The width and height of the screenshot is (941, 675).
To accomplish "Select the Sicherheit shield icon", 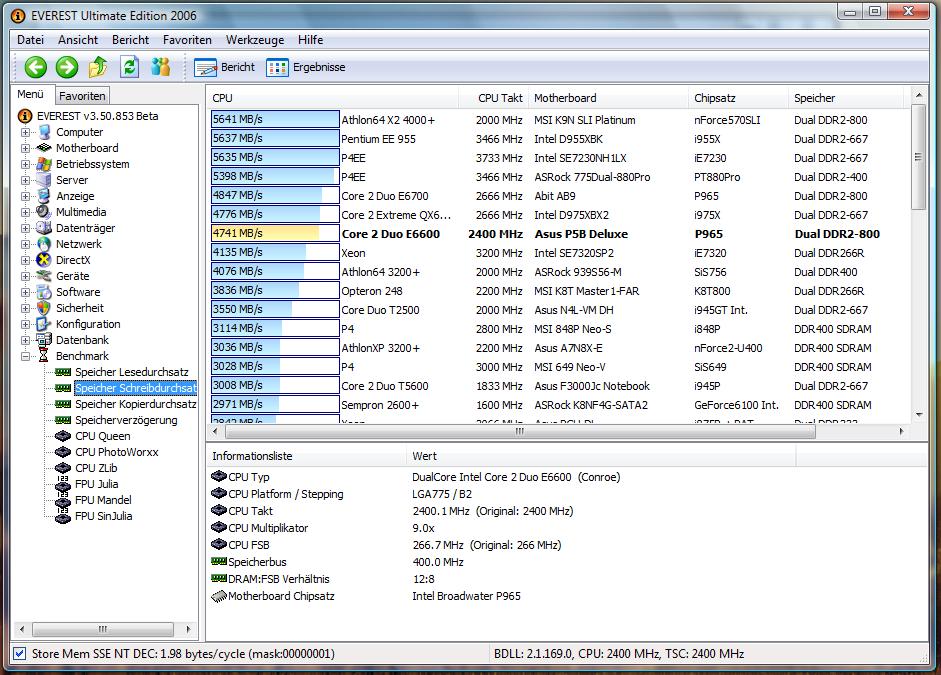I will click(x=44, y=308).
